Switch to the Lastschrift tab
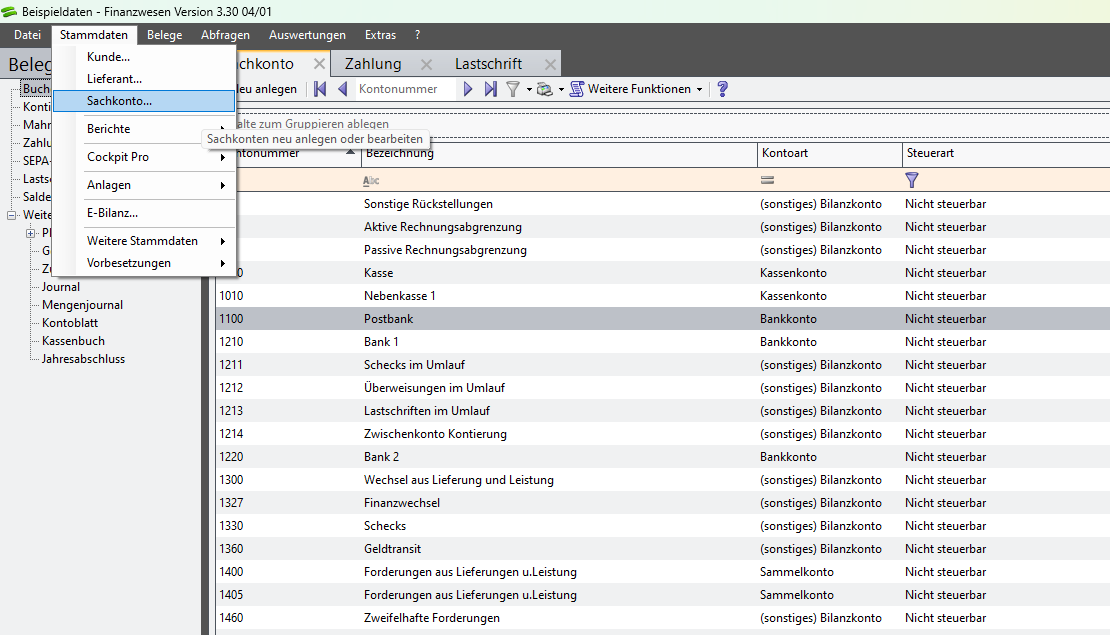1110x635 pixels. 488,64
